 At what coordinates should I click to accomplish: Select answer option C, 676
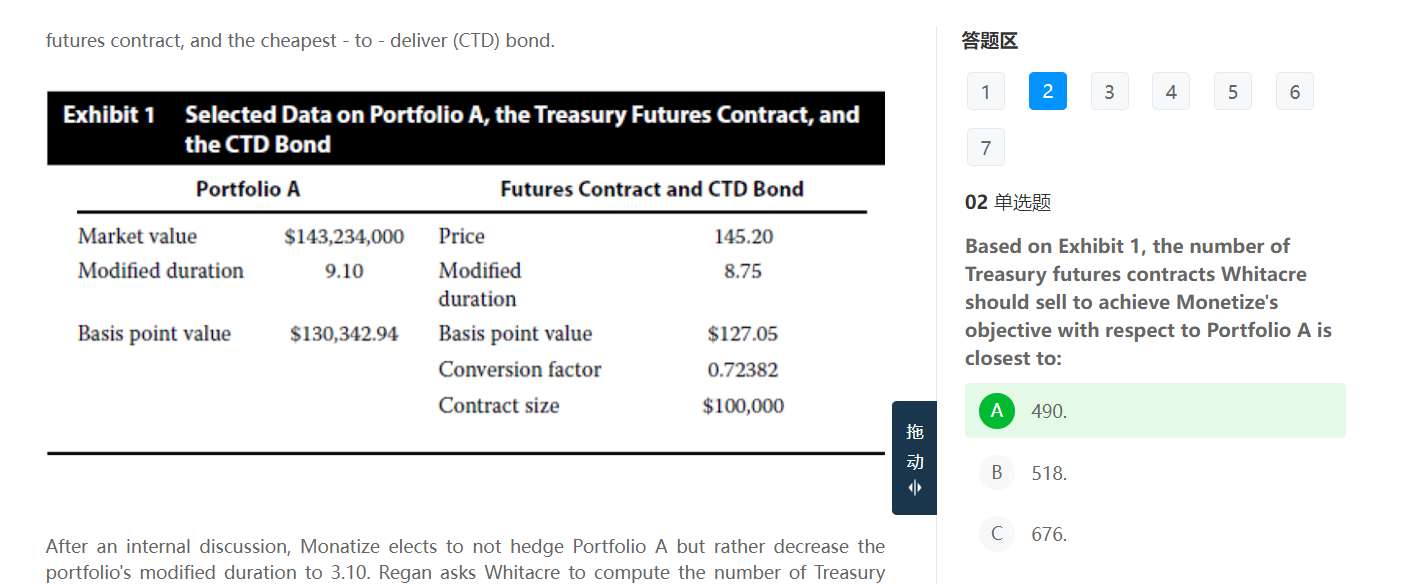pos(1049,534)
